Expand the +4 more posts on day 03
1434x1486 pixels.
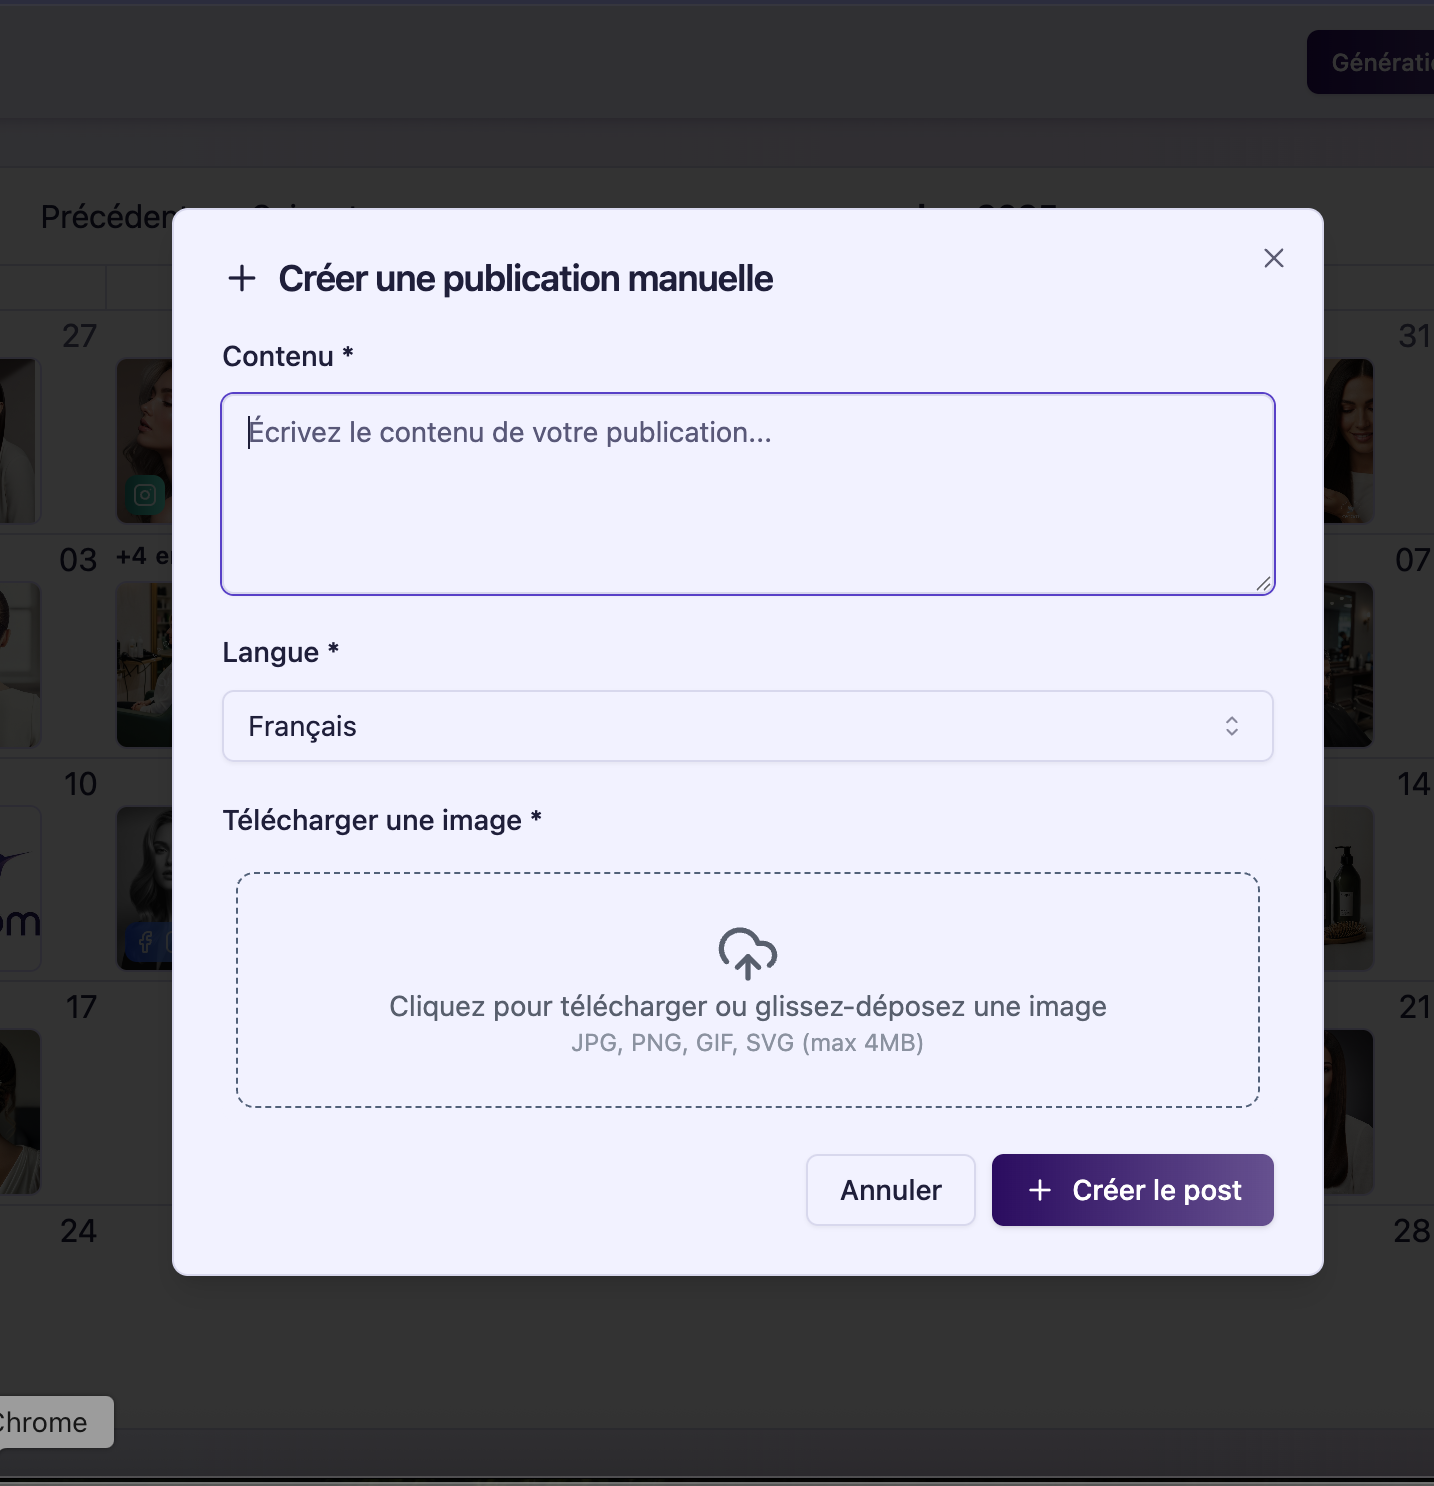click(x=142, y=557)
